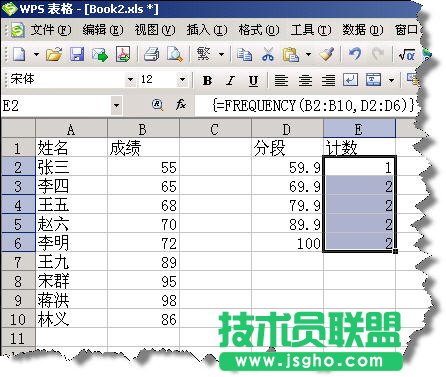Image resolution: width=446 pixels, height=377 pixels.
Task: Open the 工具(T) menu
Action: pyautogui.click(x=311, y=30)
